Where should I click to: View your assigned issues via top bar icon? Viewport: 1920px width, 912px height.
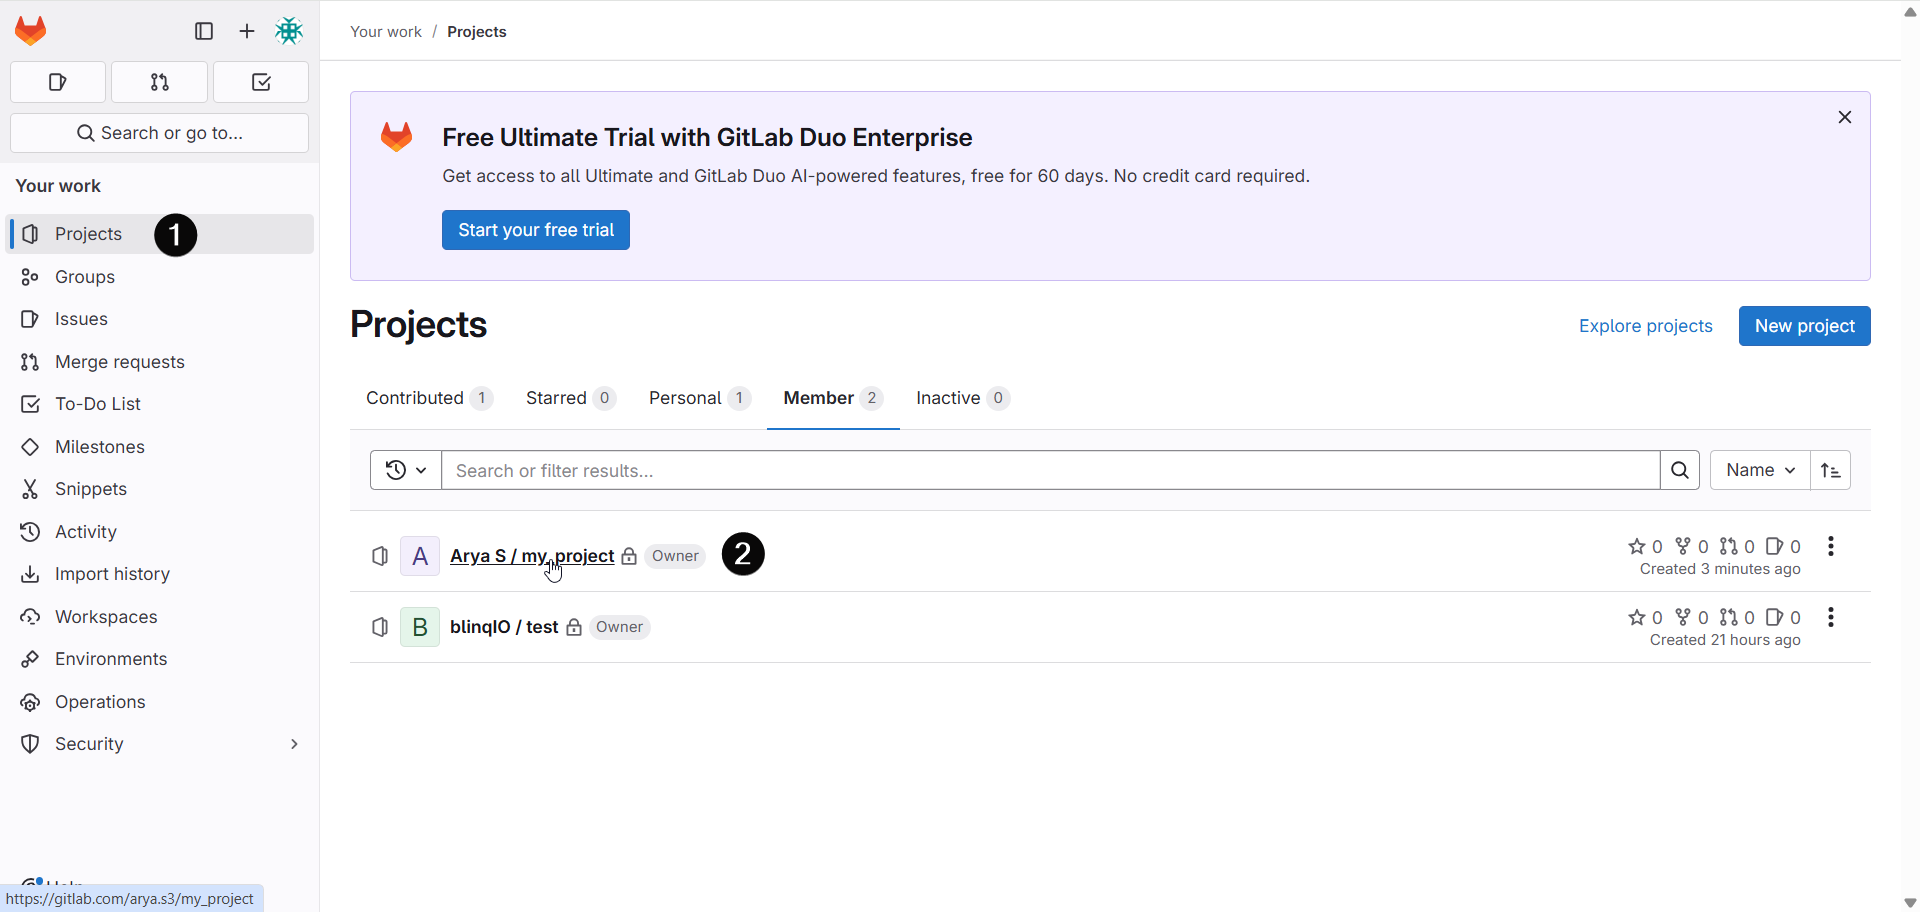(57, 82)
